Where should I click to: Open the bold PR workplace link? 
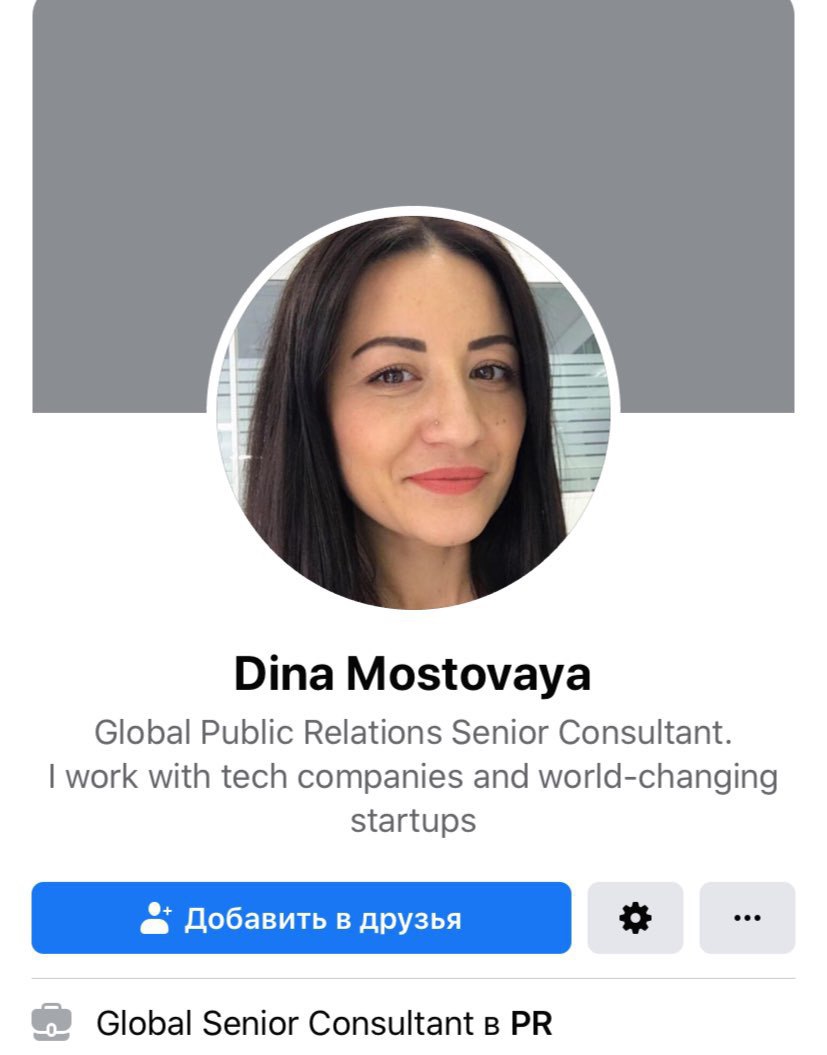[x=532, y=1023]
